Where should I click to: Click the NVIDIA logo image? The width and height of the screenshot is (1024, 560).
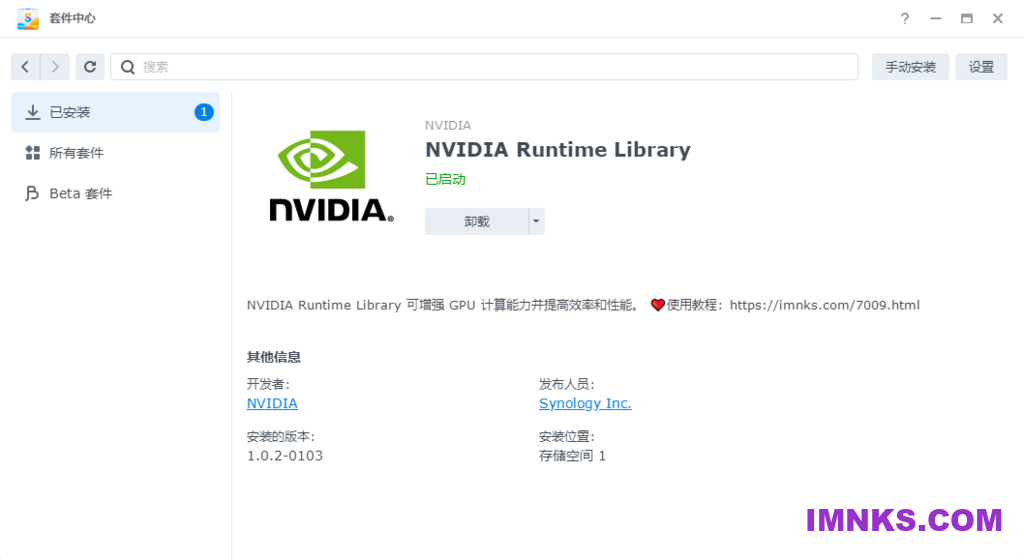[x=331, y=176]
